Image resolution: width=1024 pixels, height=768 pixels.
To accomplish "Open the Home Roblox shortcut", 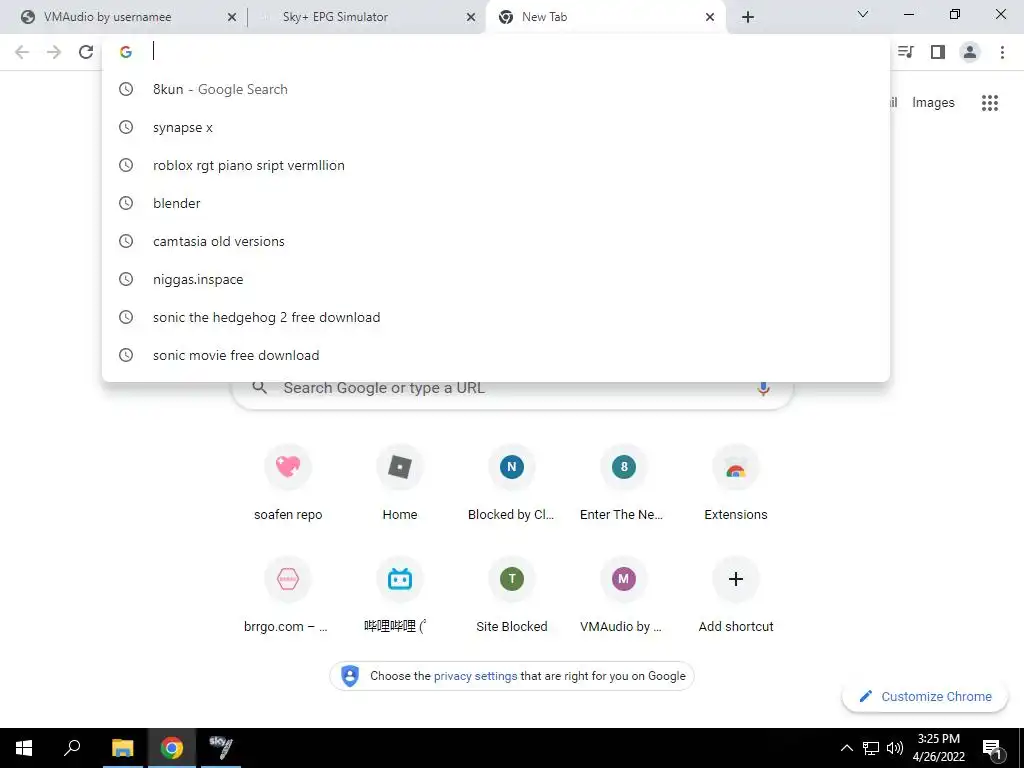I will click(x=400, y=483).
